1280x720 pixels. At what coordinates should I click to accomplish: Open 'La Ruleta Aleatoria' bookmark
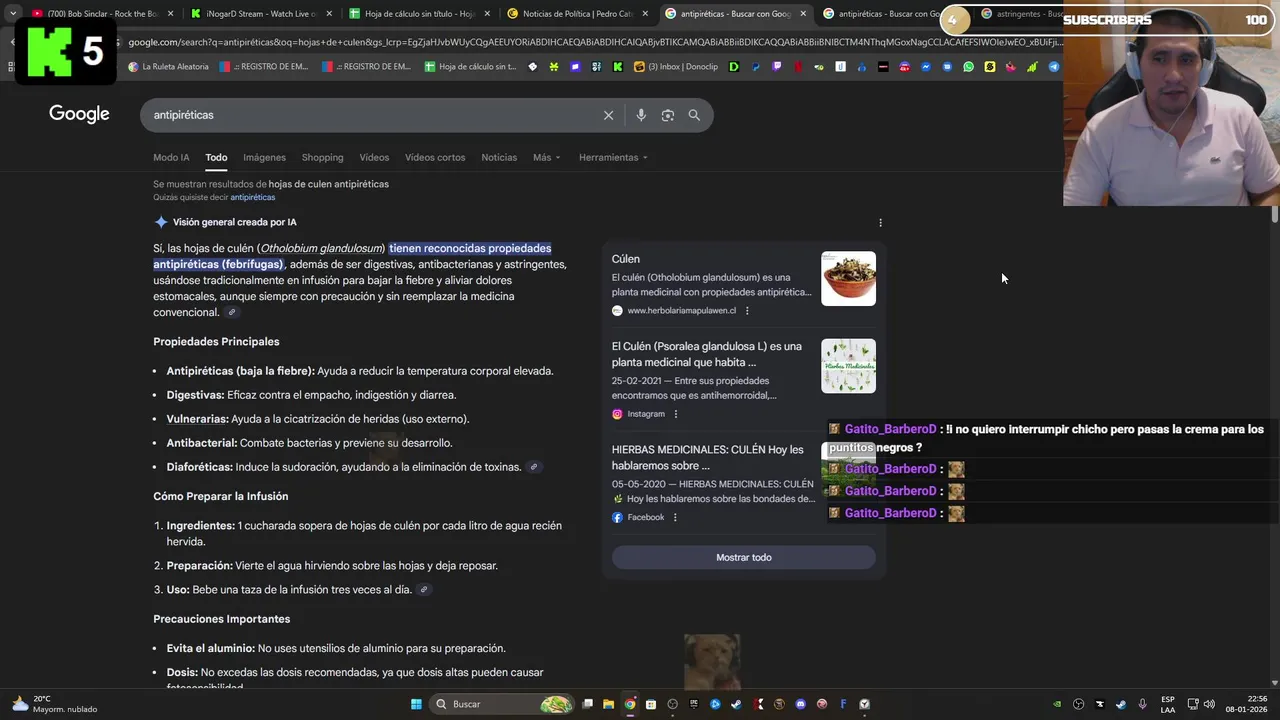click(168, 67)
